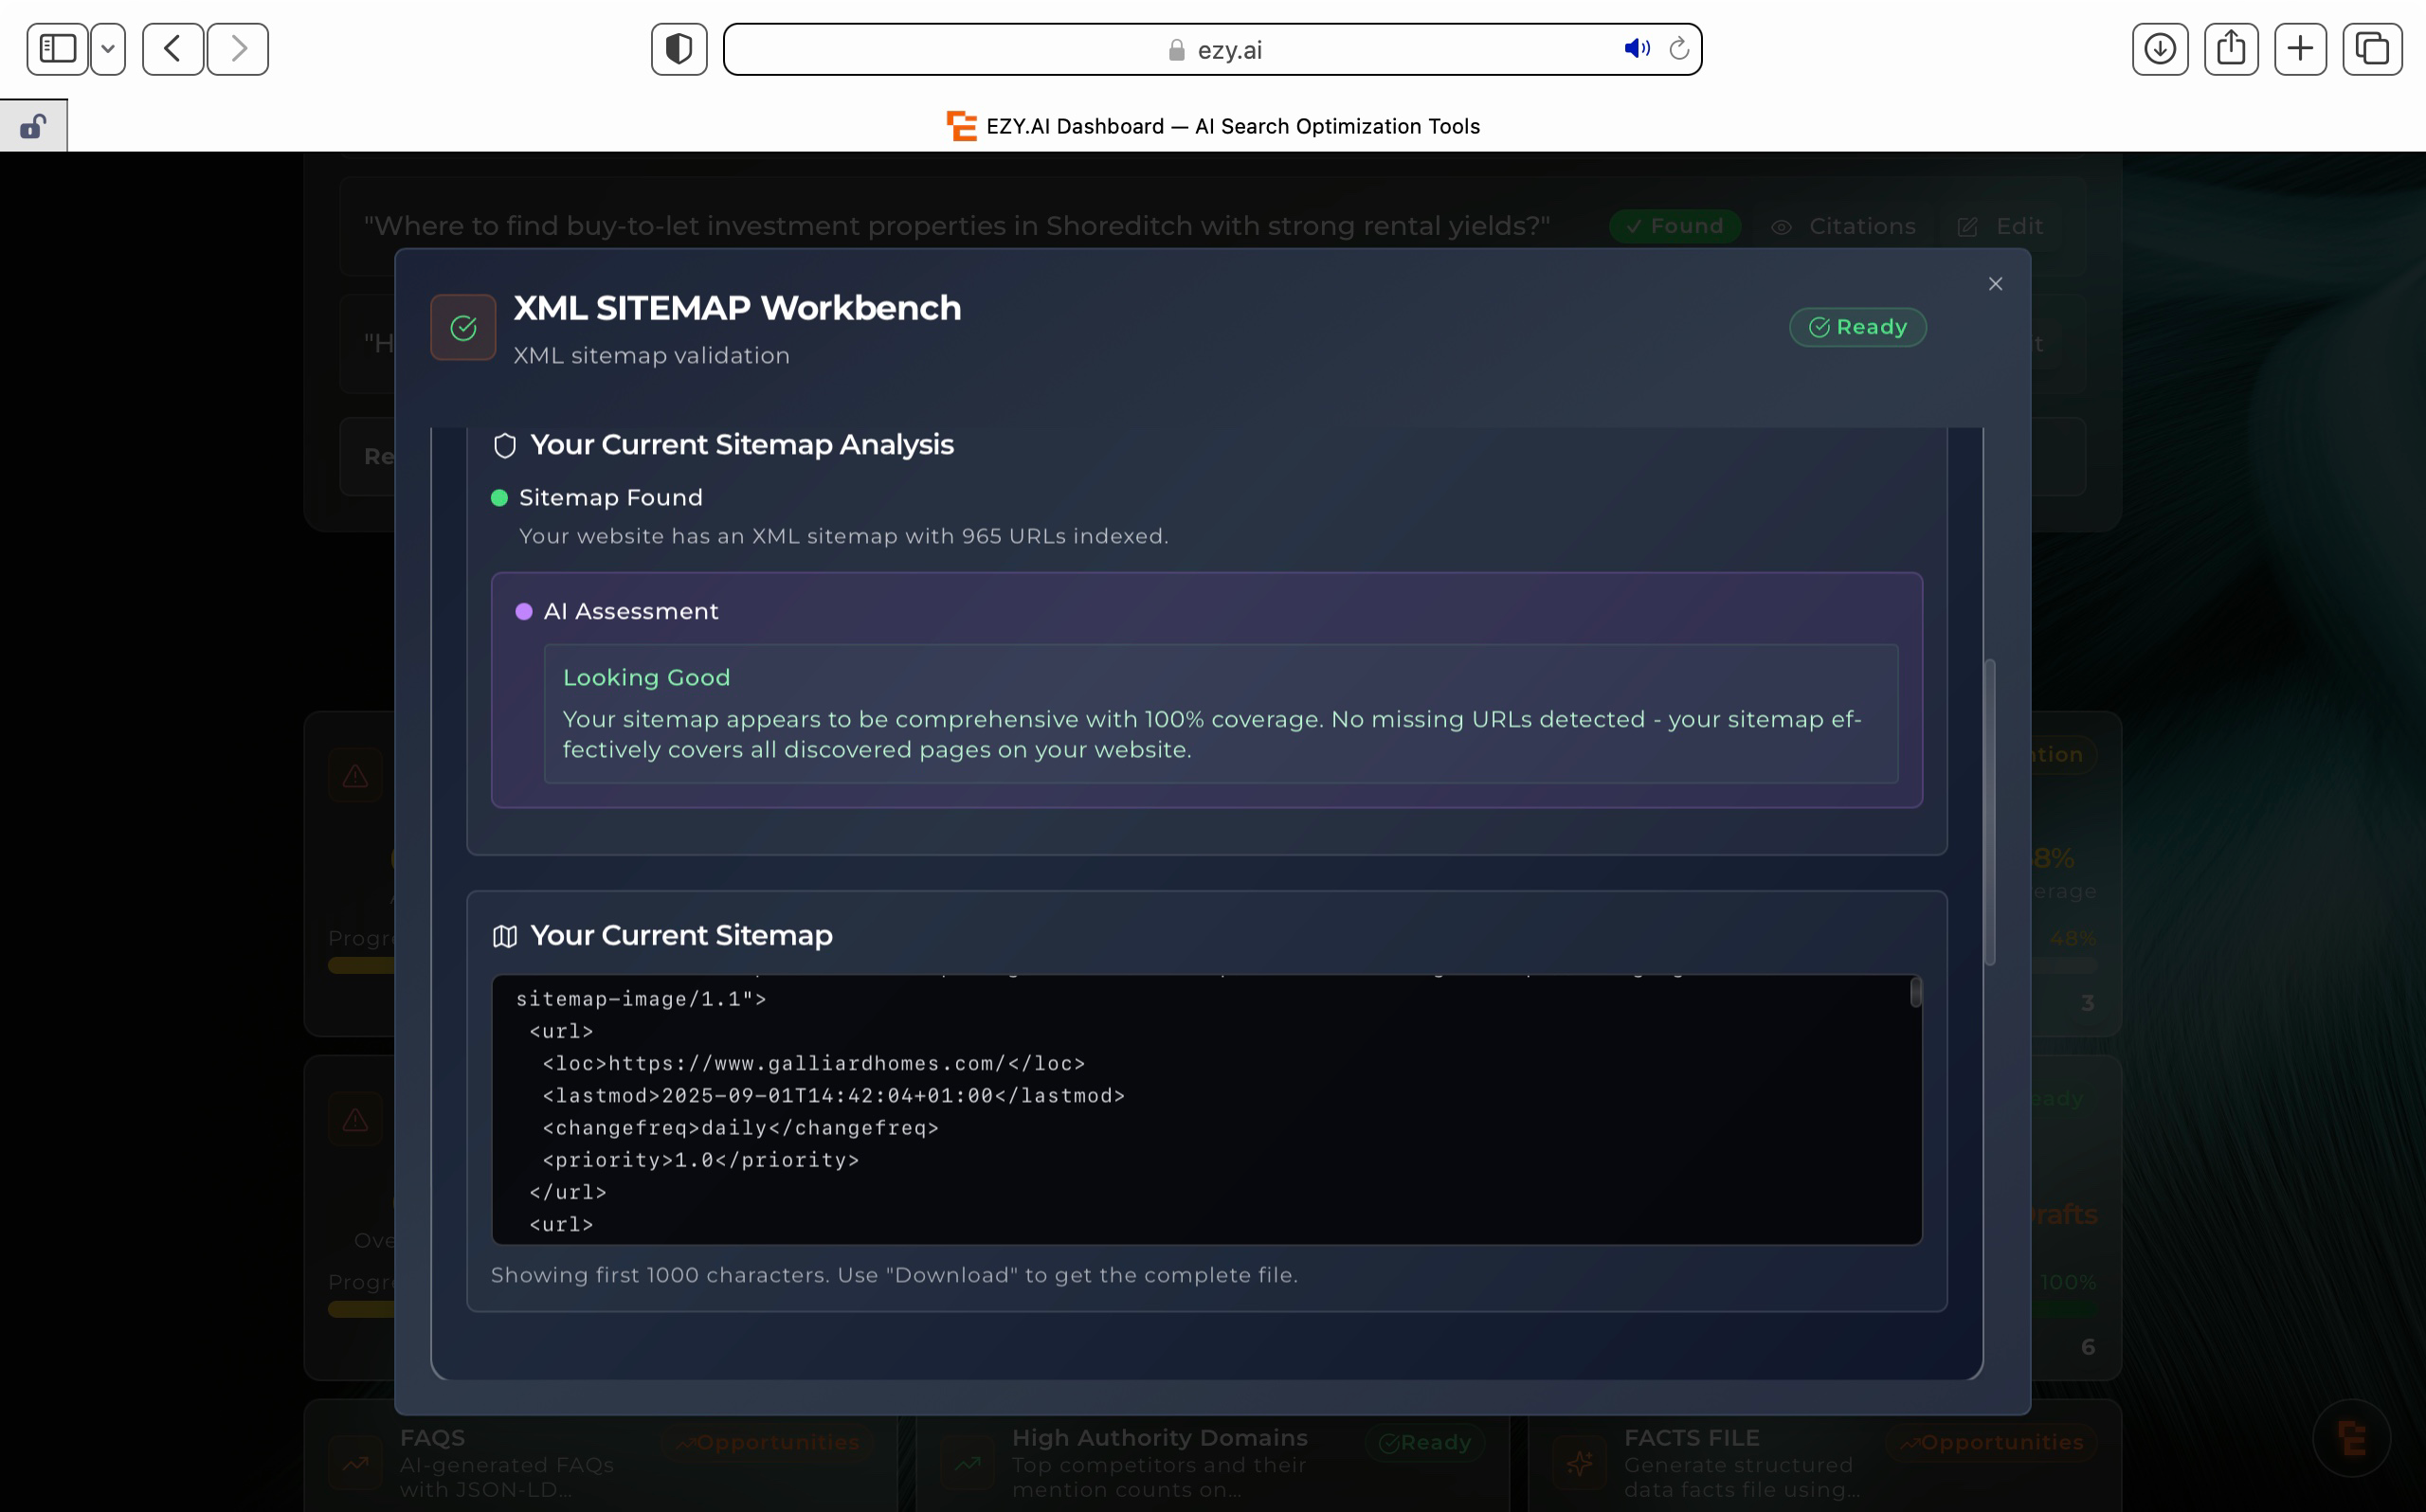The width and height of the screenshot is (2426, 1512).
Task: Click the ezy.ai address bar
Action: click(x=1213, y=48)
